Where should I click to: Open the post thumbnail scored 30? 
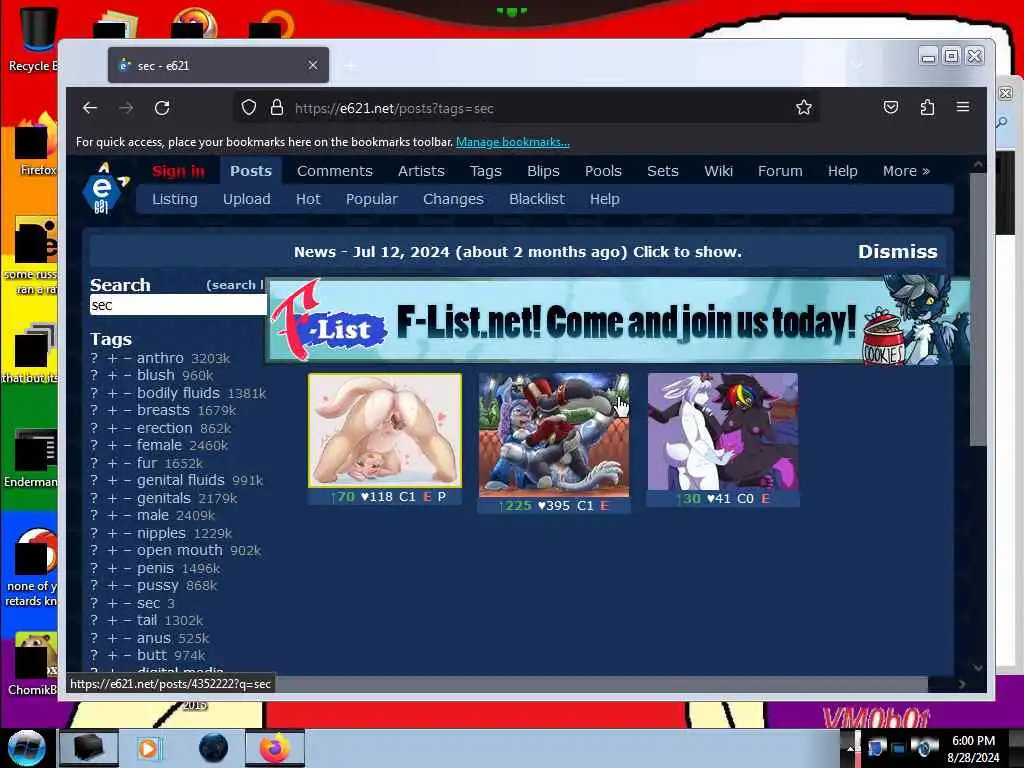pyautogui.click(x=722, y=432)
